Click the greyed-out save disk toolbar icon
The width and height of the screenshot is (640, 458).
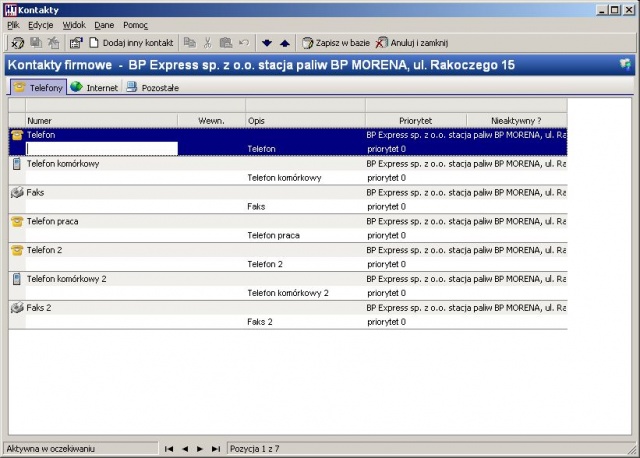click(36, 42)
